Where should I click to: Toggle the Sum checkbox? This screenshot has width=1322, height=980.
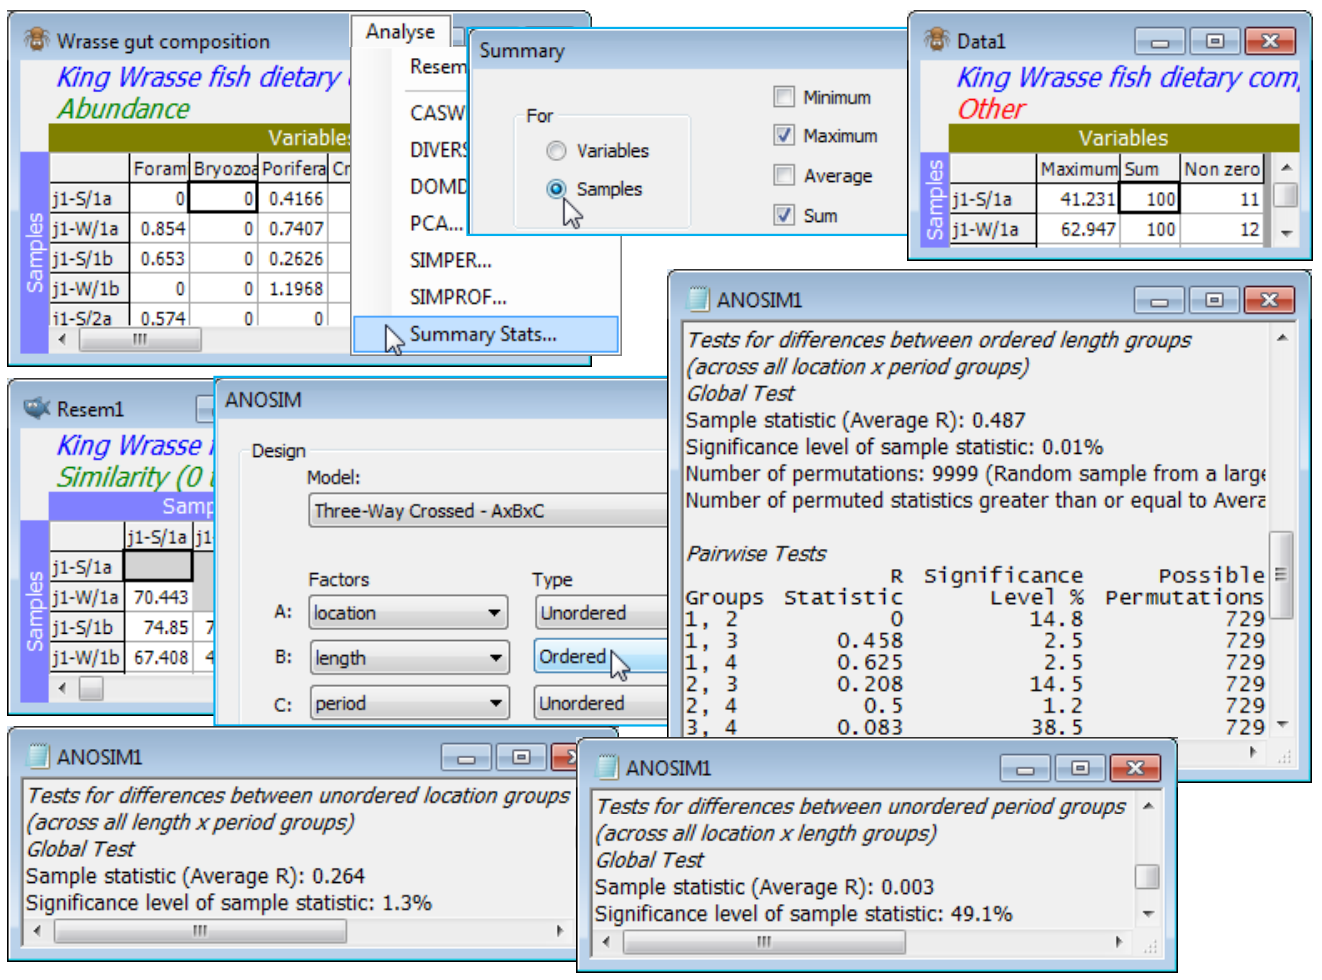(784, 215)
